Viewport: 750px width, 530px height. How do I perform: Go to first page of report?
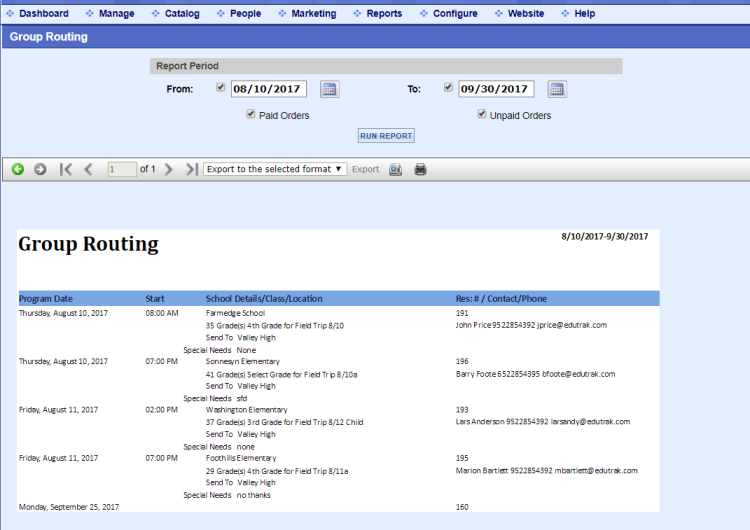click(x=66, y=169)
